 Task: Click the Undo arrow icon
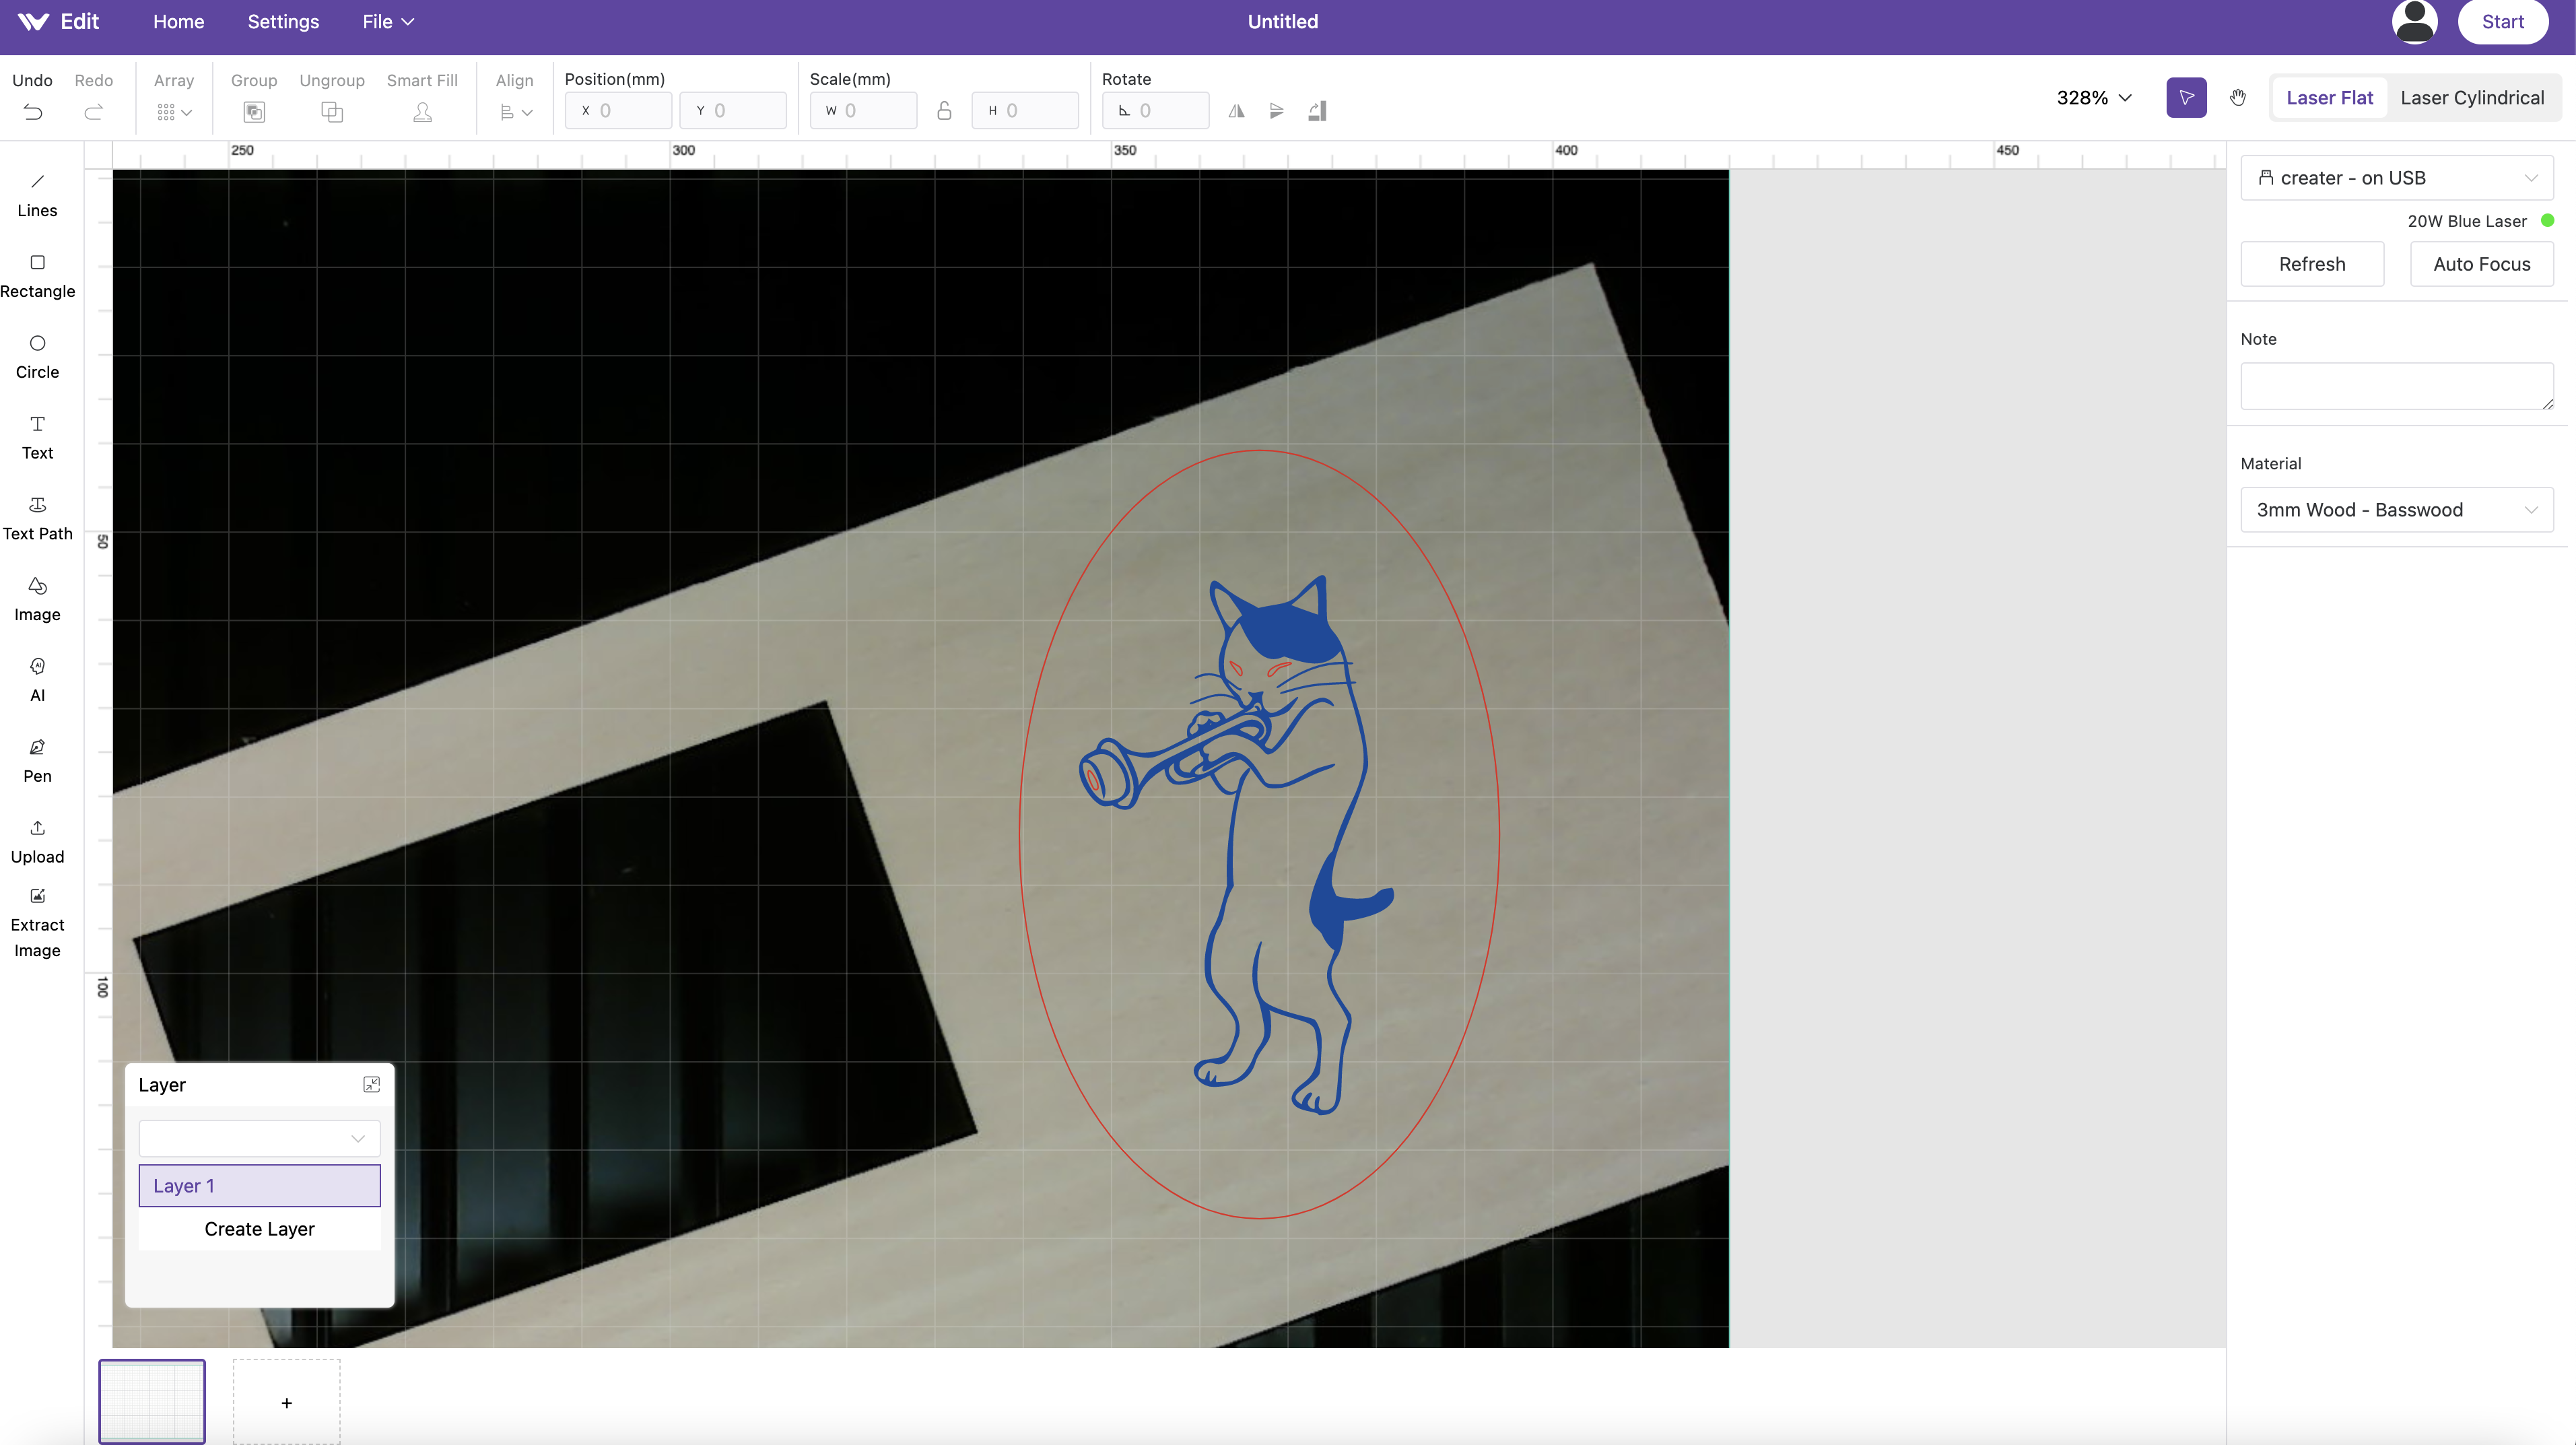tap(32, 112)
